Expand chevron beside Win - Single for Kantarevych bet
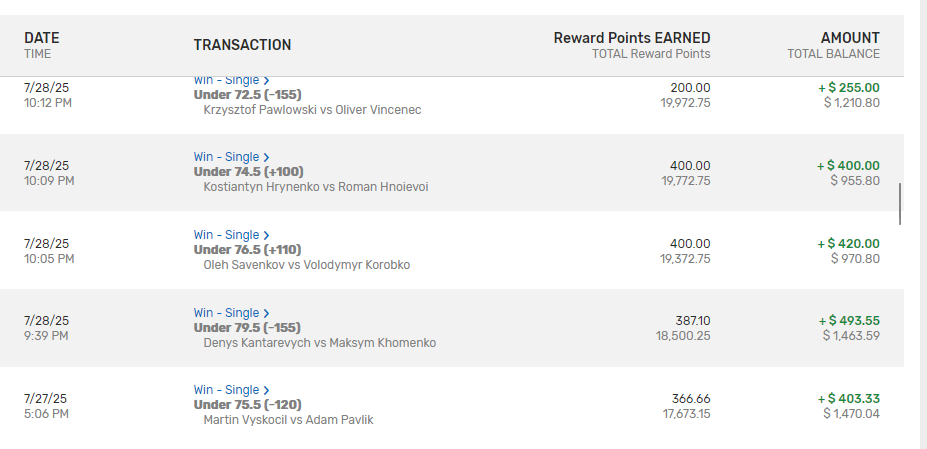927x449 pixels. [x=267, y=313]
